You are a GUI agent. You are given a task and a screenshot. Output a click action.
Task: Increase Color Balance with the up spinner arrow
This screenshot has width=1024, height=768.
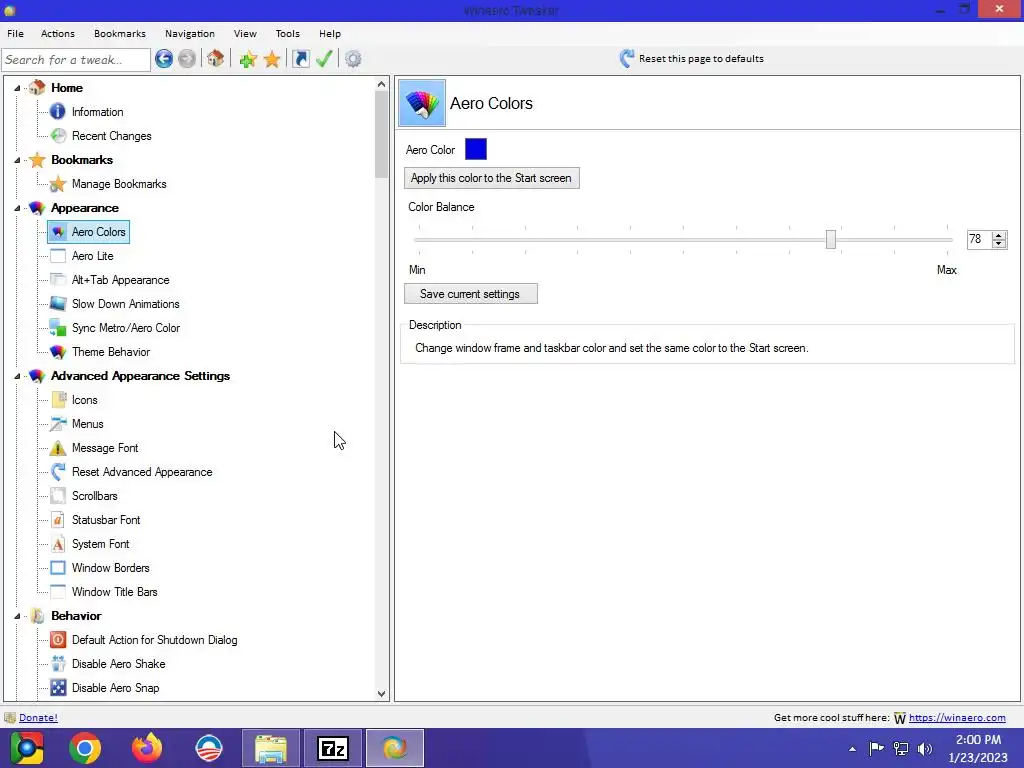pos(999,235)
